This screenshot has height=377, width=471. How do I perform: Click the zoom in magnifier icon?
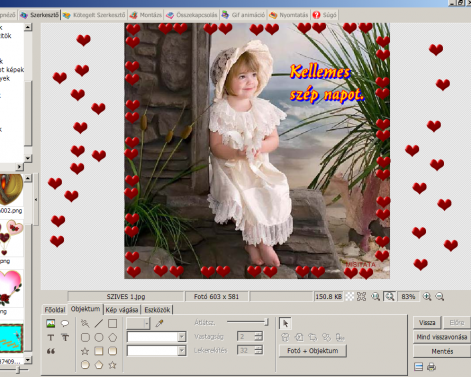click(427, 296)
